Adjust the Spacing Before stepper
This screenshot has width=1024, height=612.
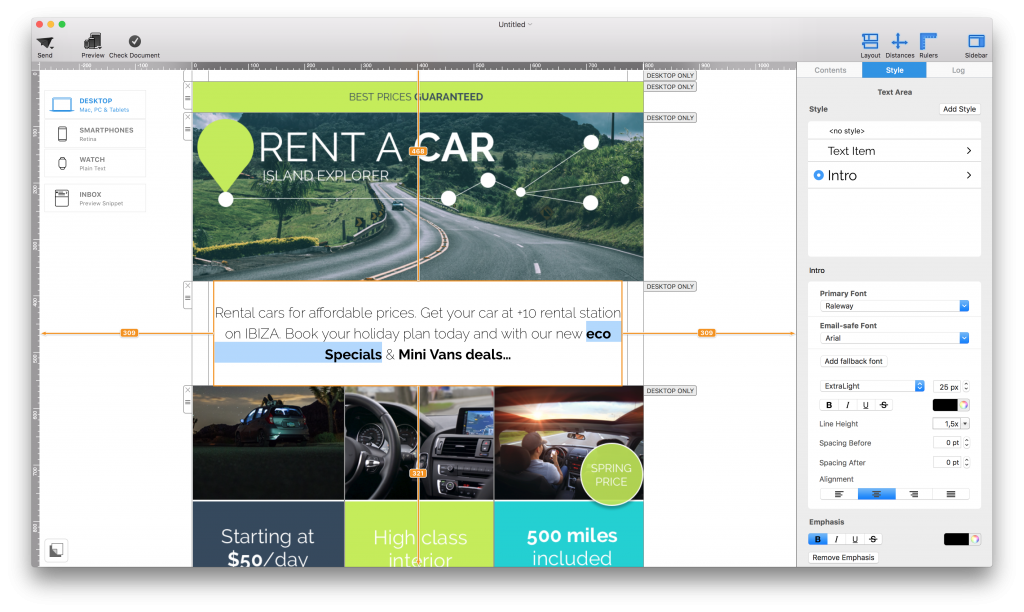pyautogui.click(x=967, y=443)
